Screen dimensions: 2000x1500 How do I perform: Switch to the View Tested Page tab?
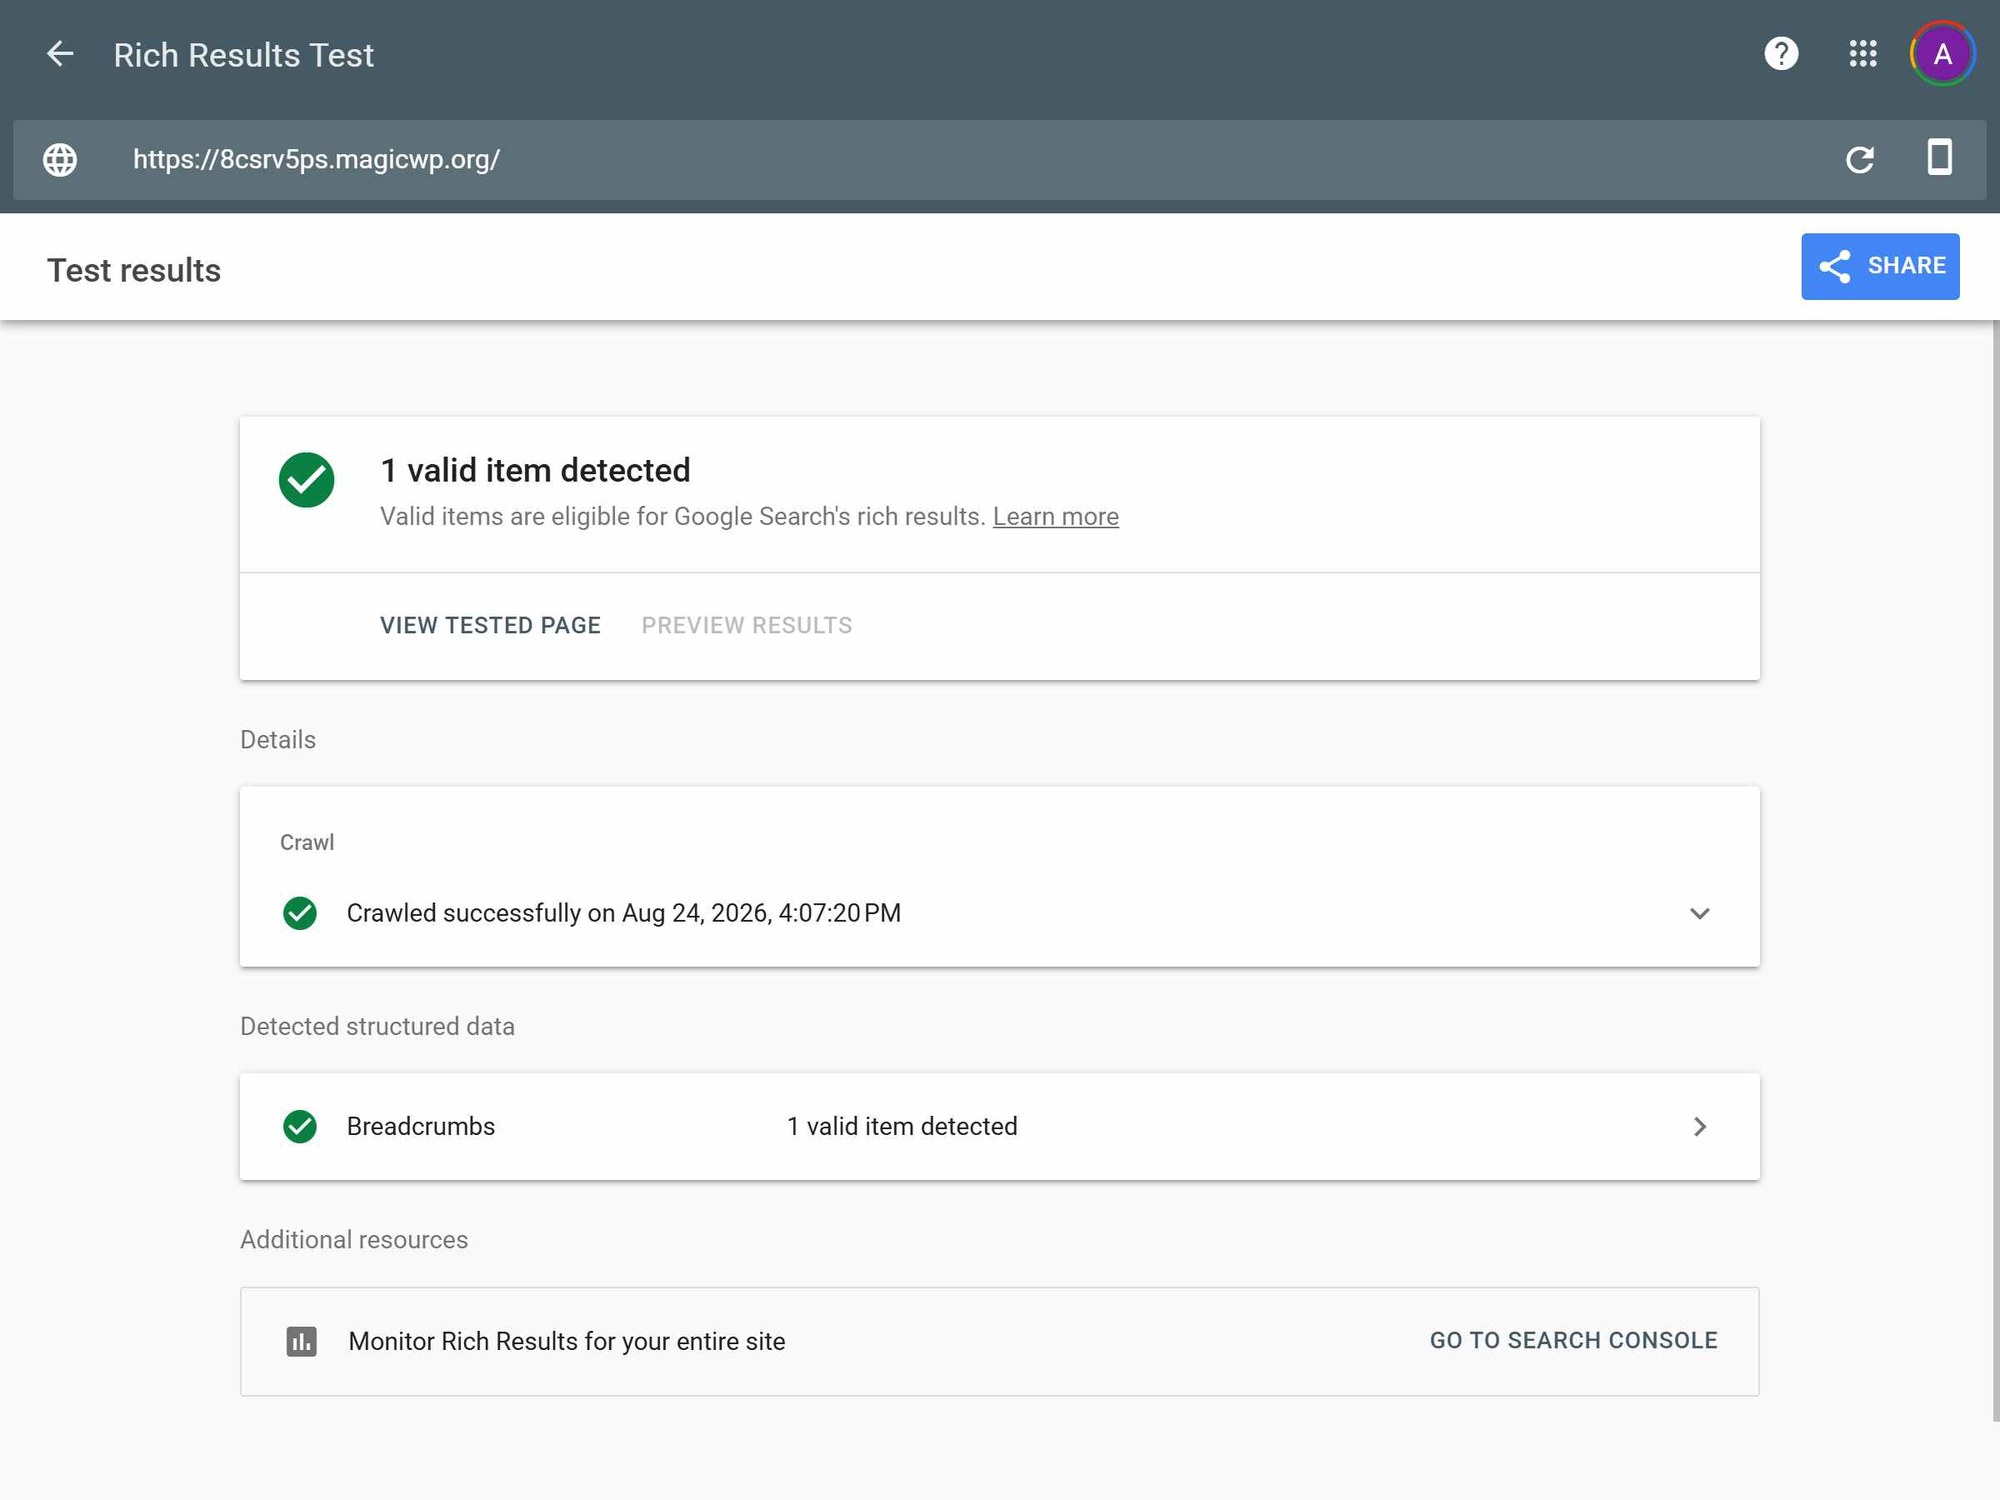[490, 625]
